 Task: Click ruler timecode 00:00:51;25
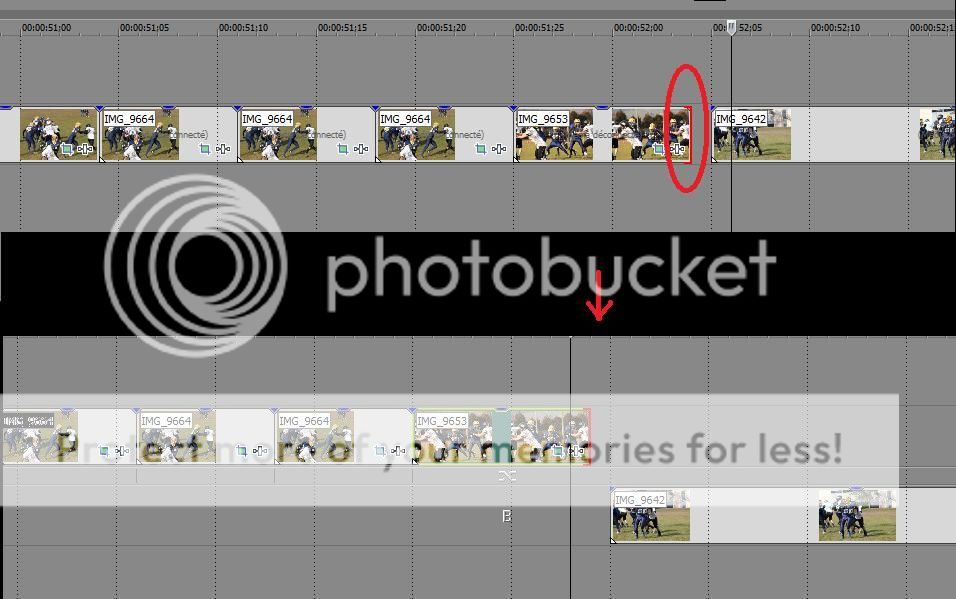(x=540, y=27)
